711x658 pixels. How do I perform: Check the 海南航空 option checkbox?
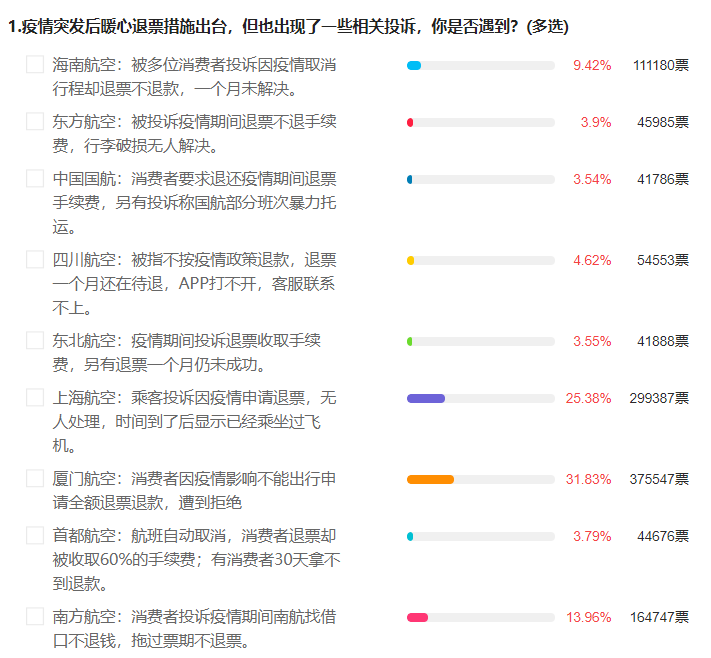[x=35, y=64]
